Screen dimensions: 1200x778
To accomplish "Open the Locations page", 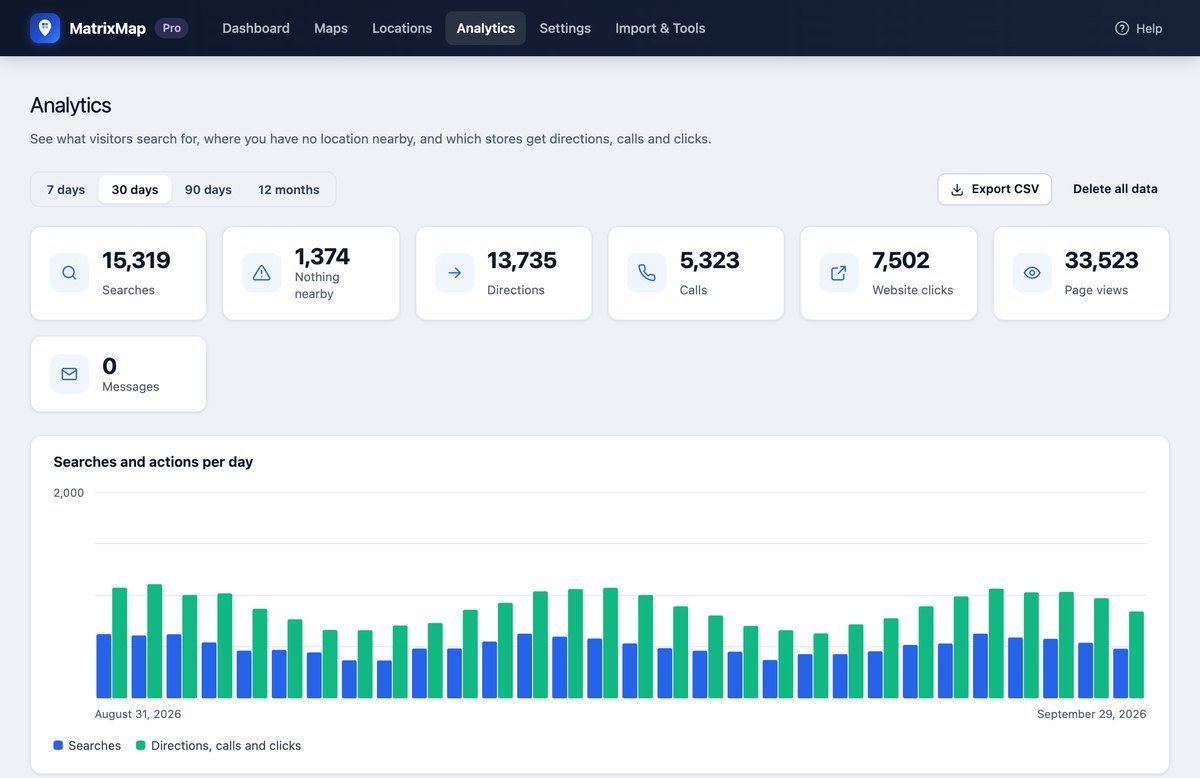I will point(402,28).
